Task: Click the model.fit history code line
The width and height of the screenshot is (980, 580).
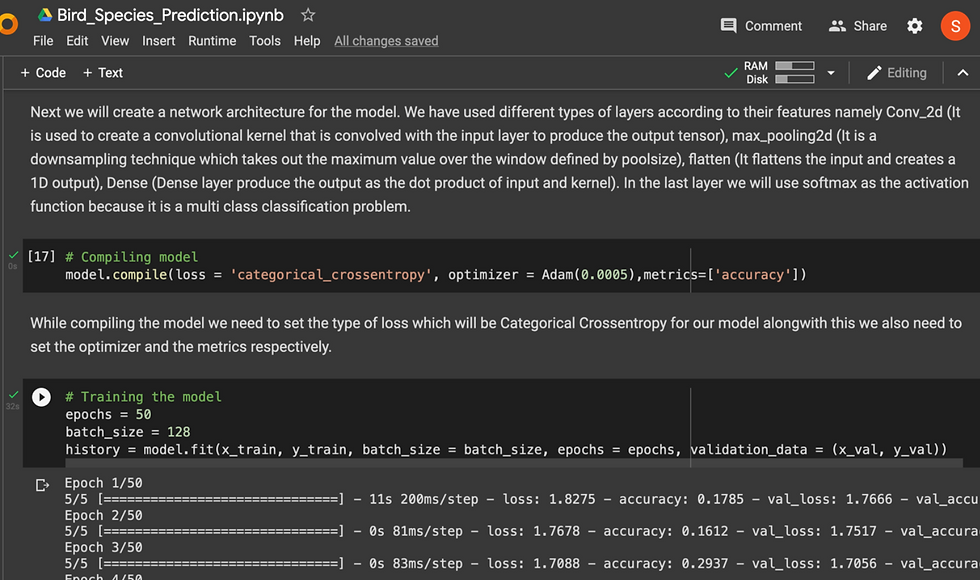Action: (506, 449)
